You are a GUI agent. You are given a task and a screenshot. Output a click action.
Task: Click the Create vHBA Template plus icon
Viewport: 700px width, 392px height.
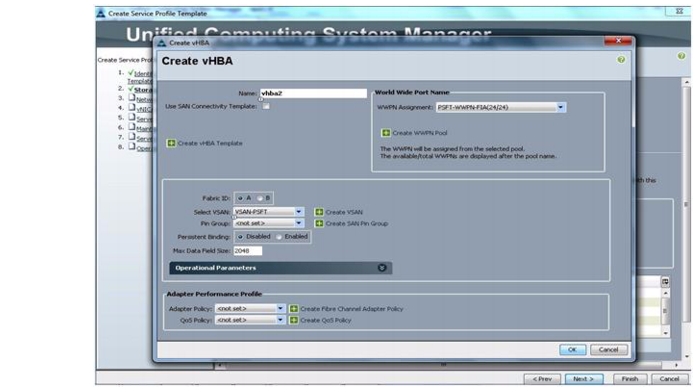pos(171,143)
